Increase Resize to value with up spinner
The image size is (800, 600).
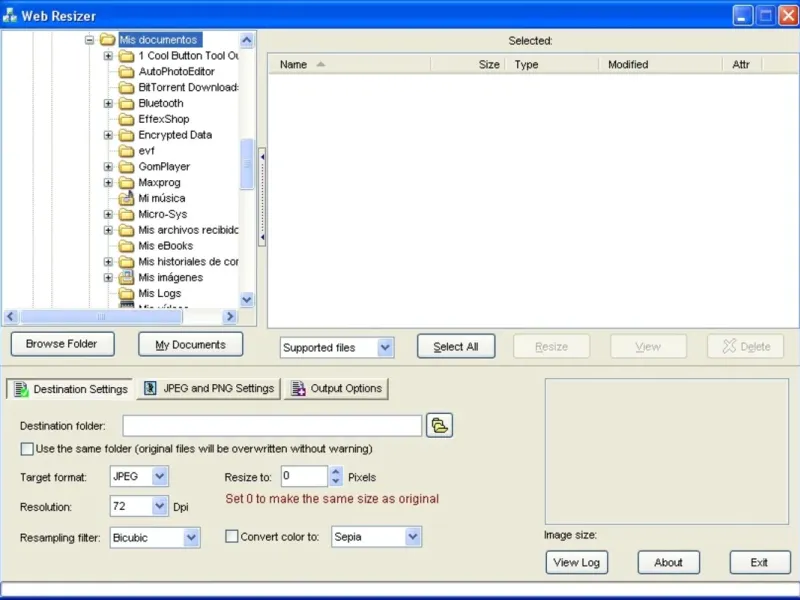(x=336, y=471)
